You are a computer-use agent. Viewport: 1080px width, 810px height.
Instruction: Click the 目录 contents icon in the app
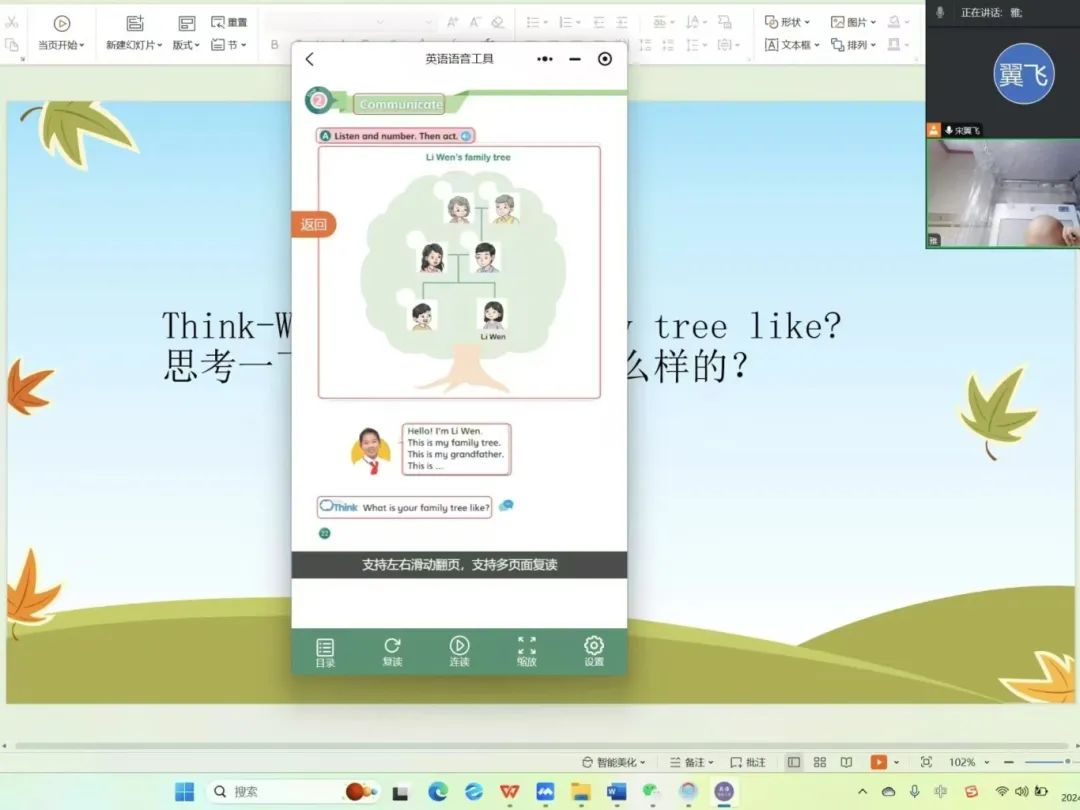click(325, 652)
